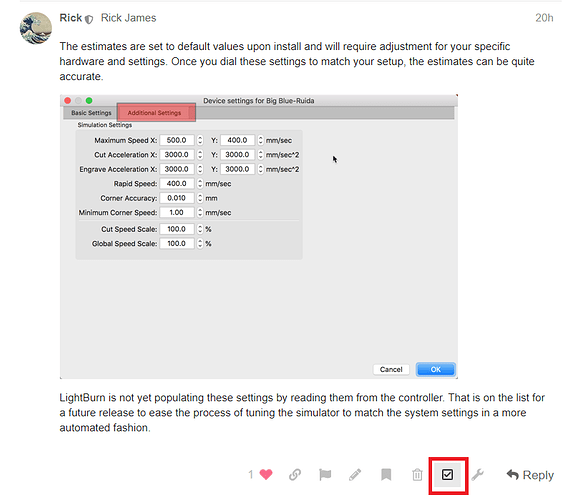Click OK in device settings dialog
The image size is (581, 500).
(436, 370)
